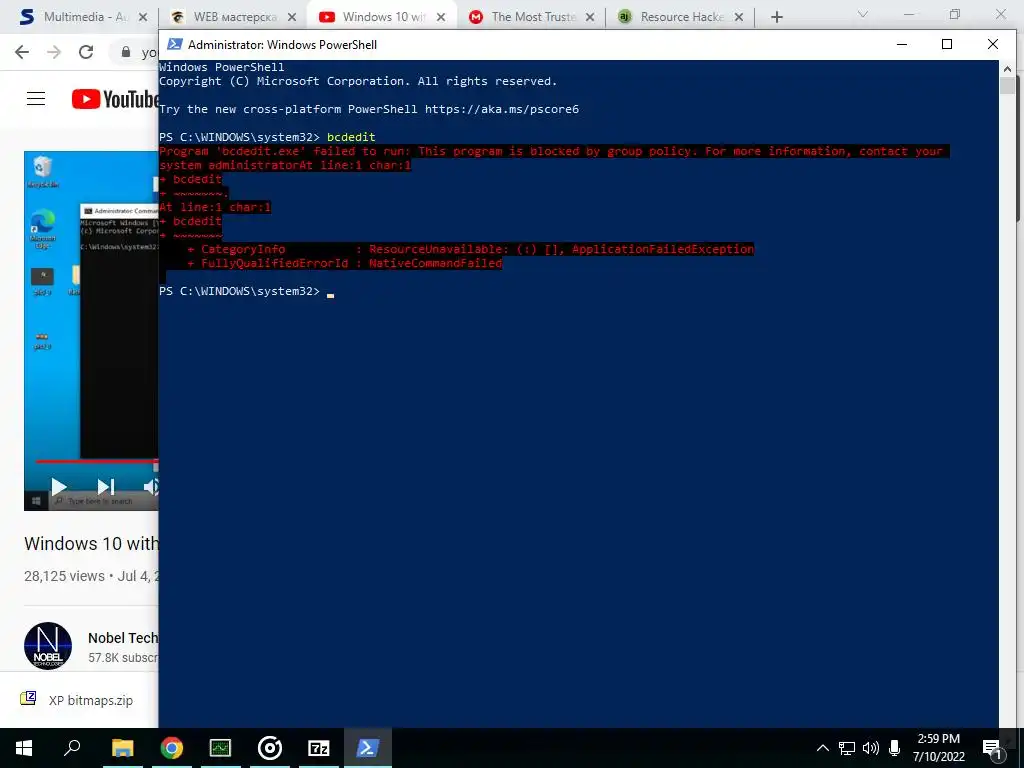This screenshot has width=1024, height=768.
Task: Open the network tray icon
Action: [847, 748]
